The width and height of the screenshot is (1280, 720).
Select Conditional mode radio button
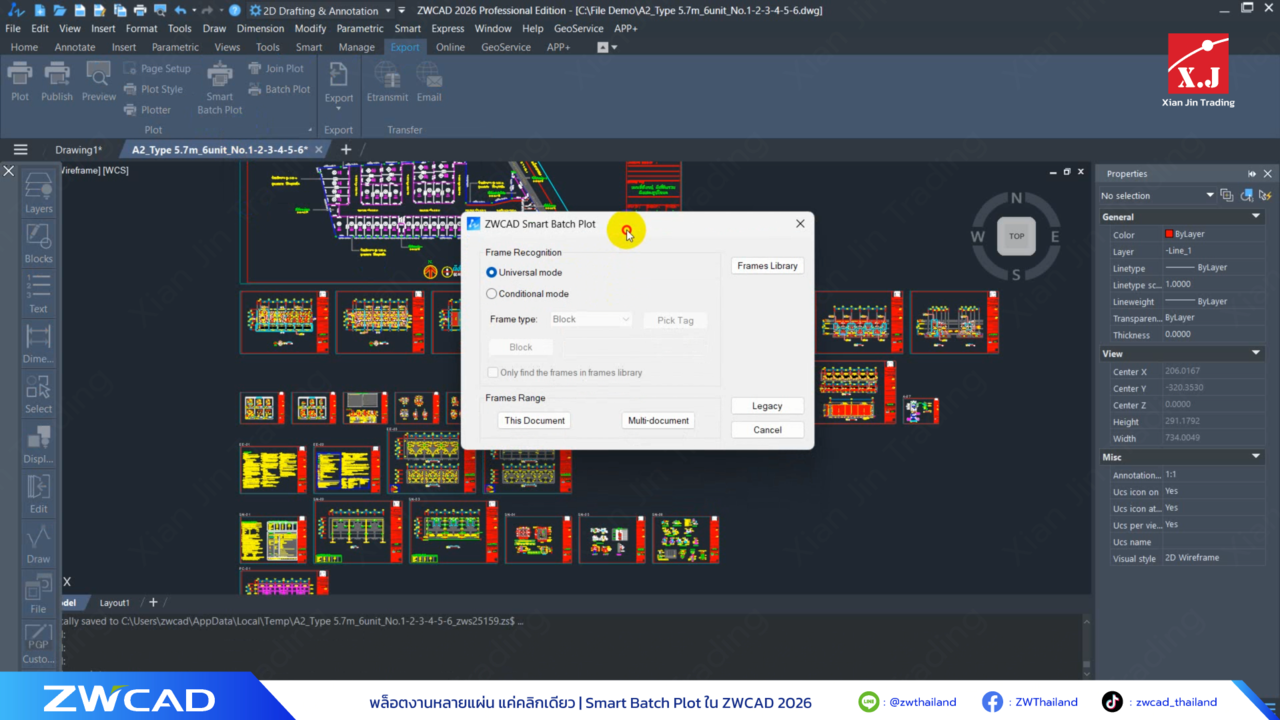pyautogui.click(x=491, y=294)
